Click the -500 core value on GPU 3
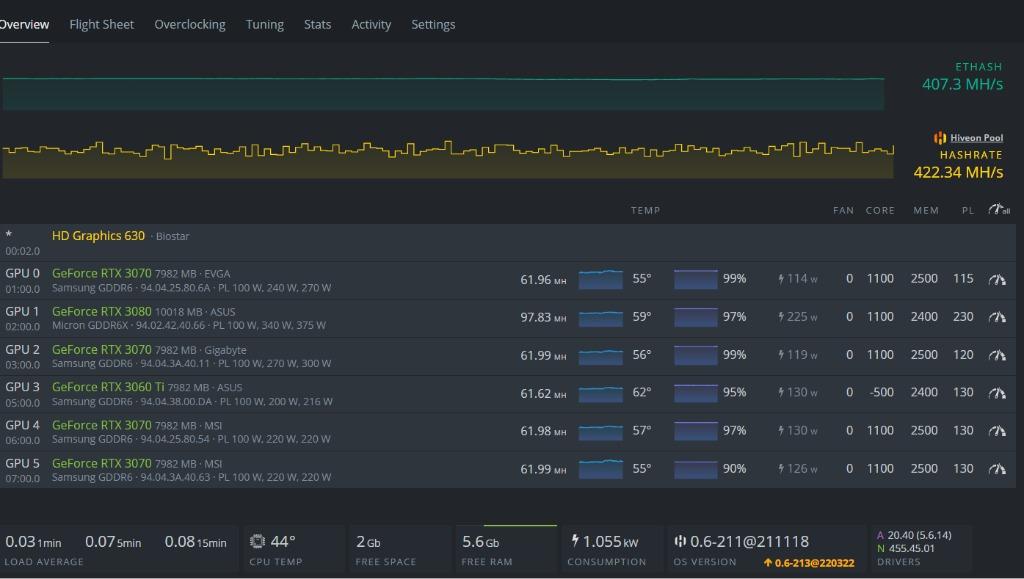 pos(882,392)
